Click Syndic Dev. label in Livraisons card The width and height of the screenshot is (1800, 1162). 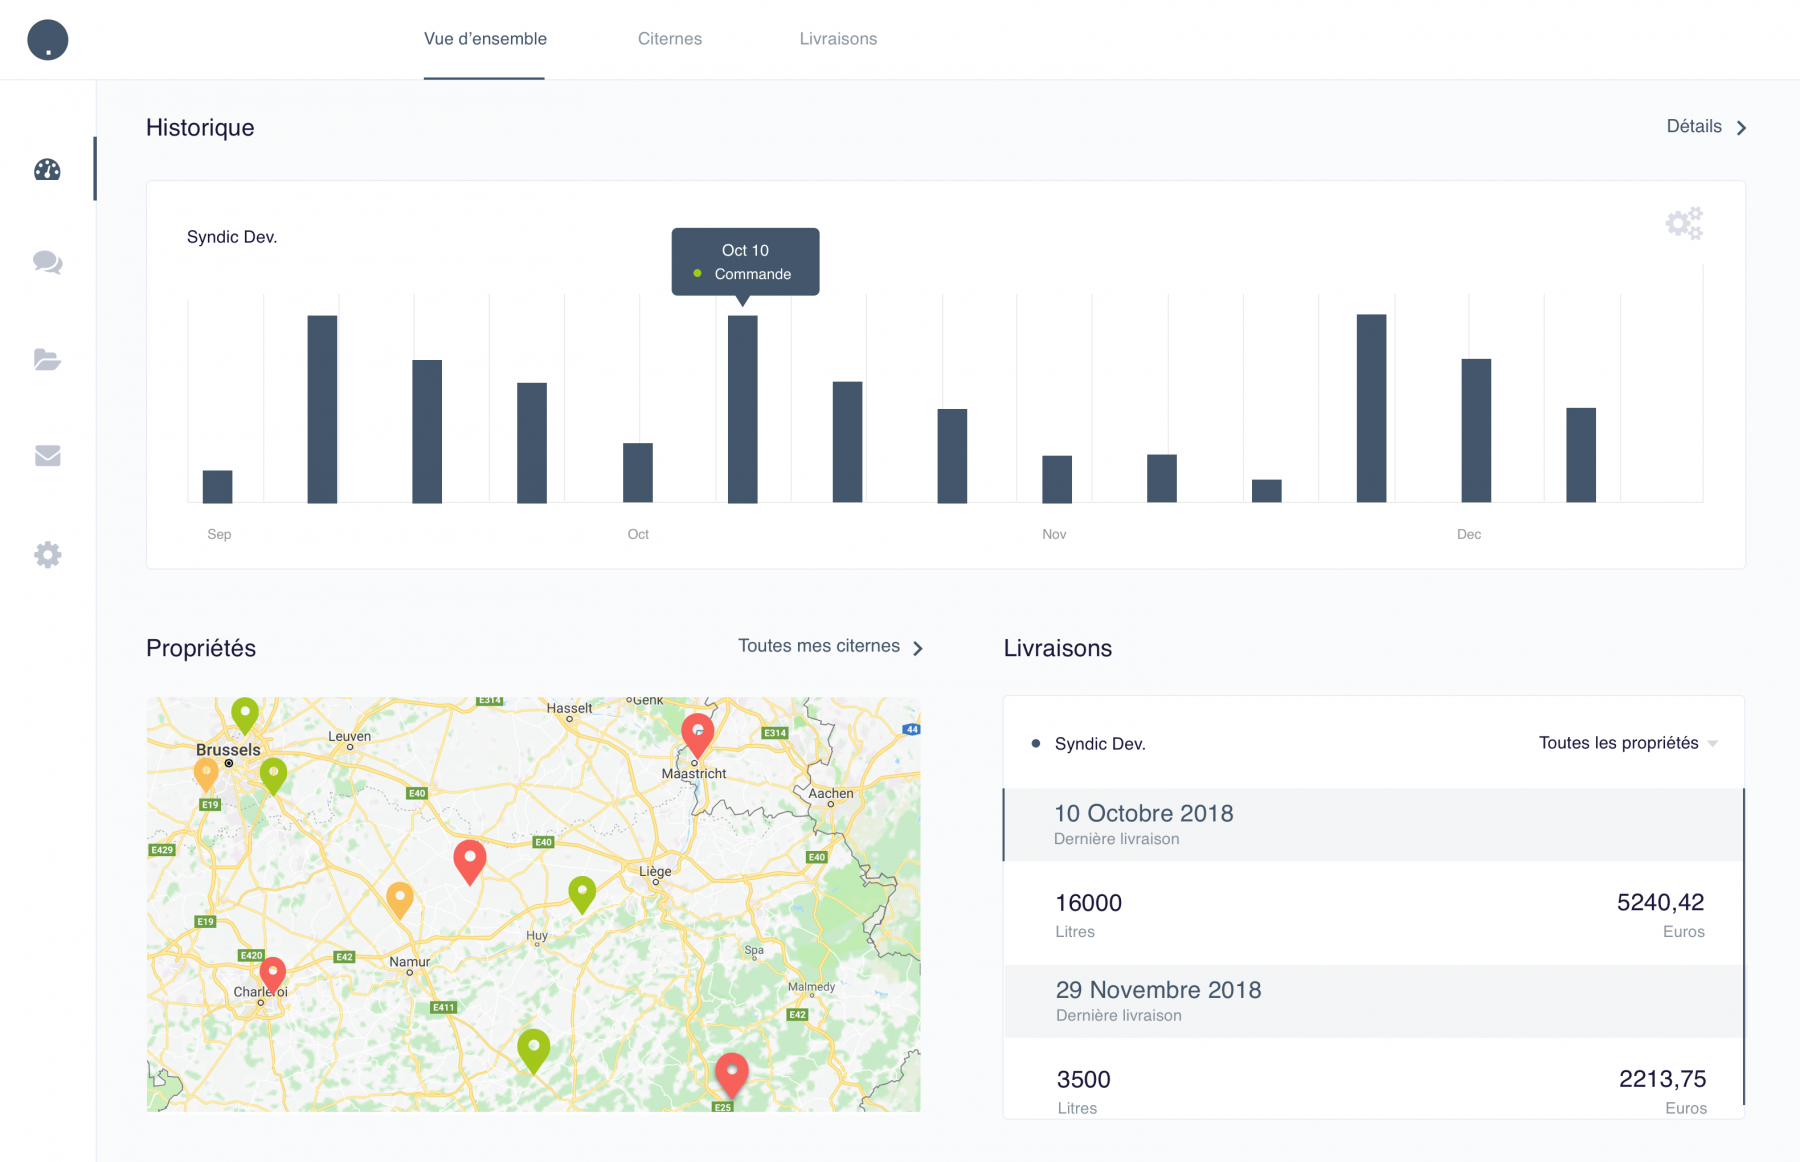(1100, 744)
